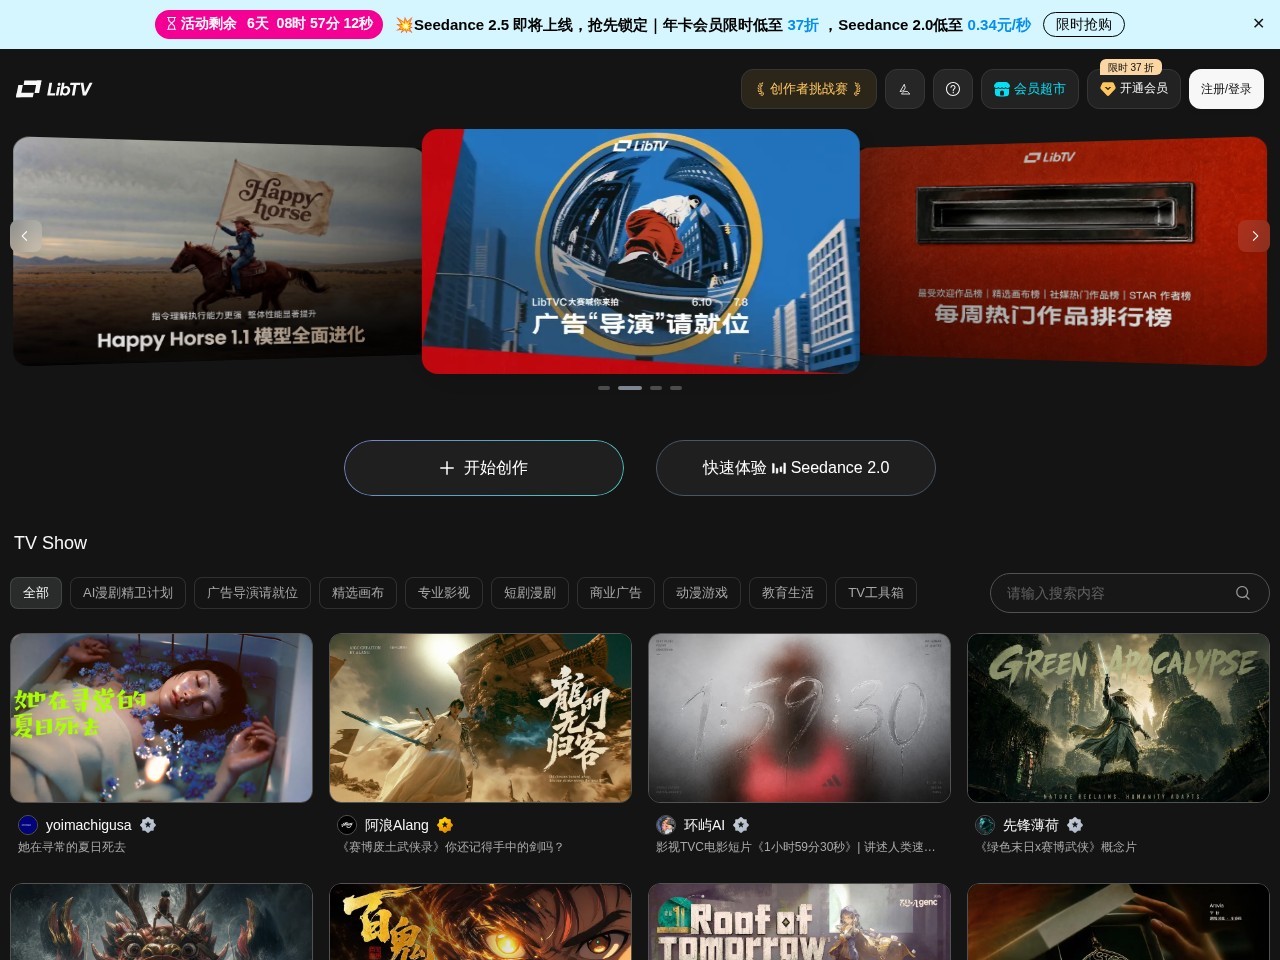Open author name 阿浪Alang
Viewport: 1280px width, 960px height.
396,825
